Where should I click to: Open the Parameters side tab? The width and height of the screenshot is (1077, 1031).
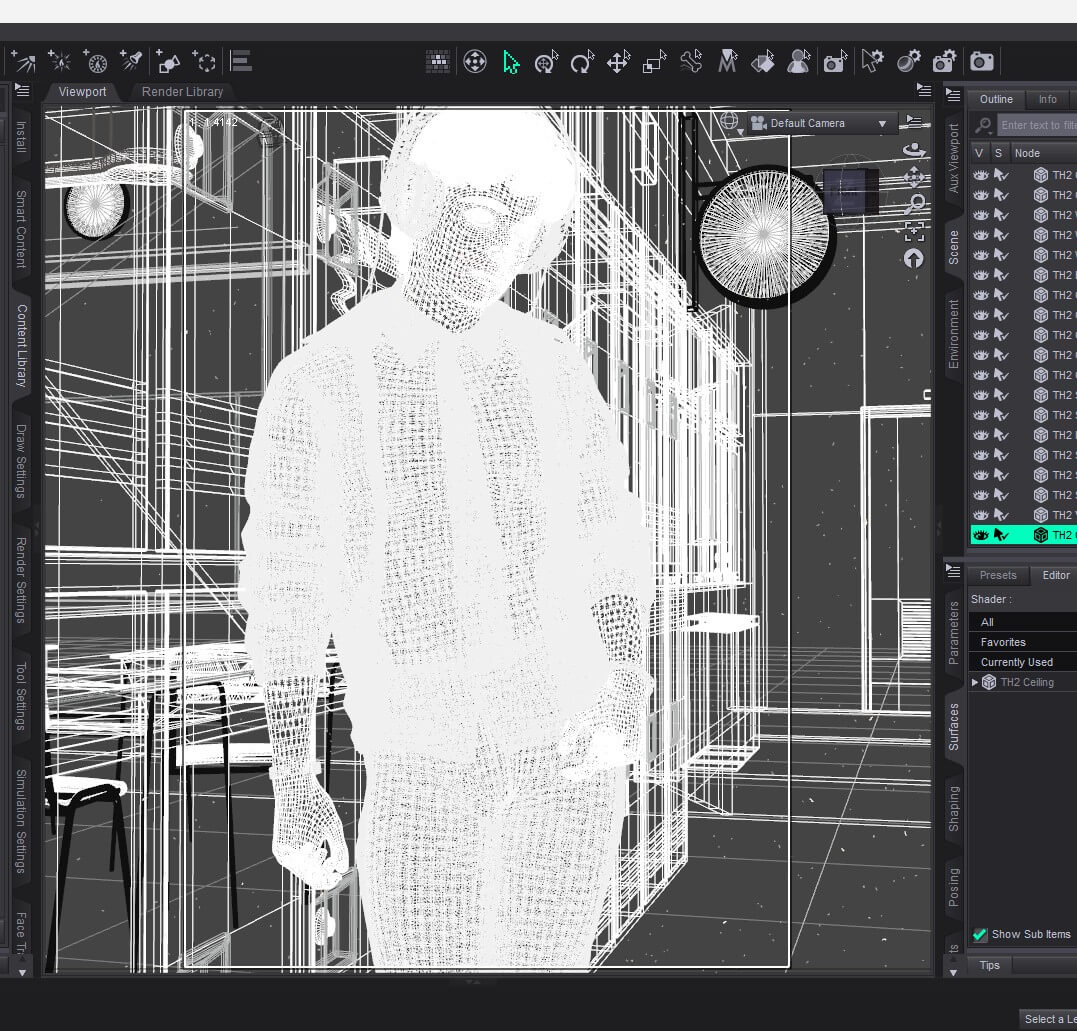click(x=953, y=633)
